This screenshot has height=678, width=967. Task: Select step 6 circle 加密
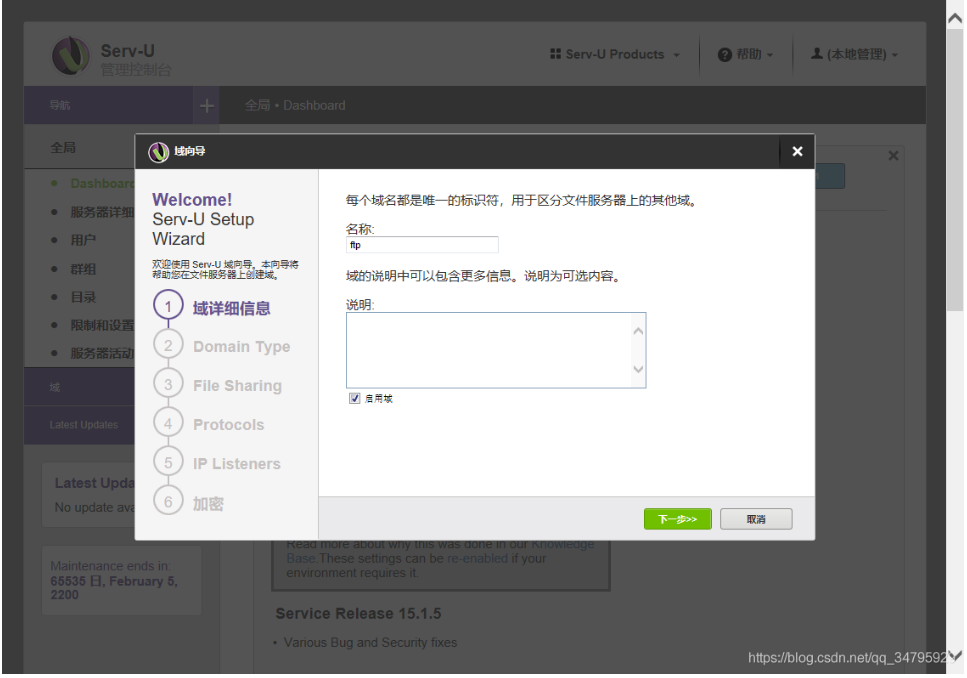tap(168, 502)
